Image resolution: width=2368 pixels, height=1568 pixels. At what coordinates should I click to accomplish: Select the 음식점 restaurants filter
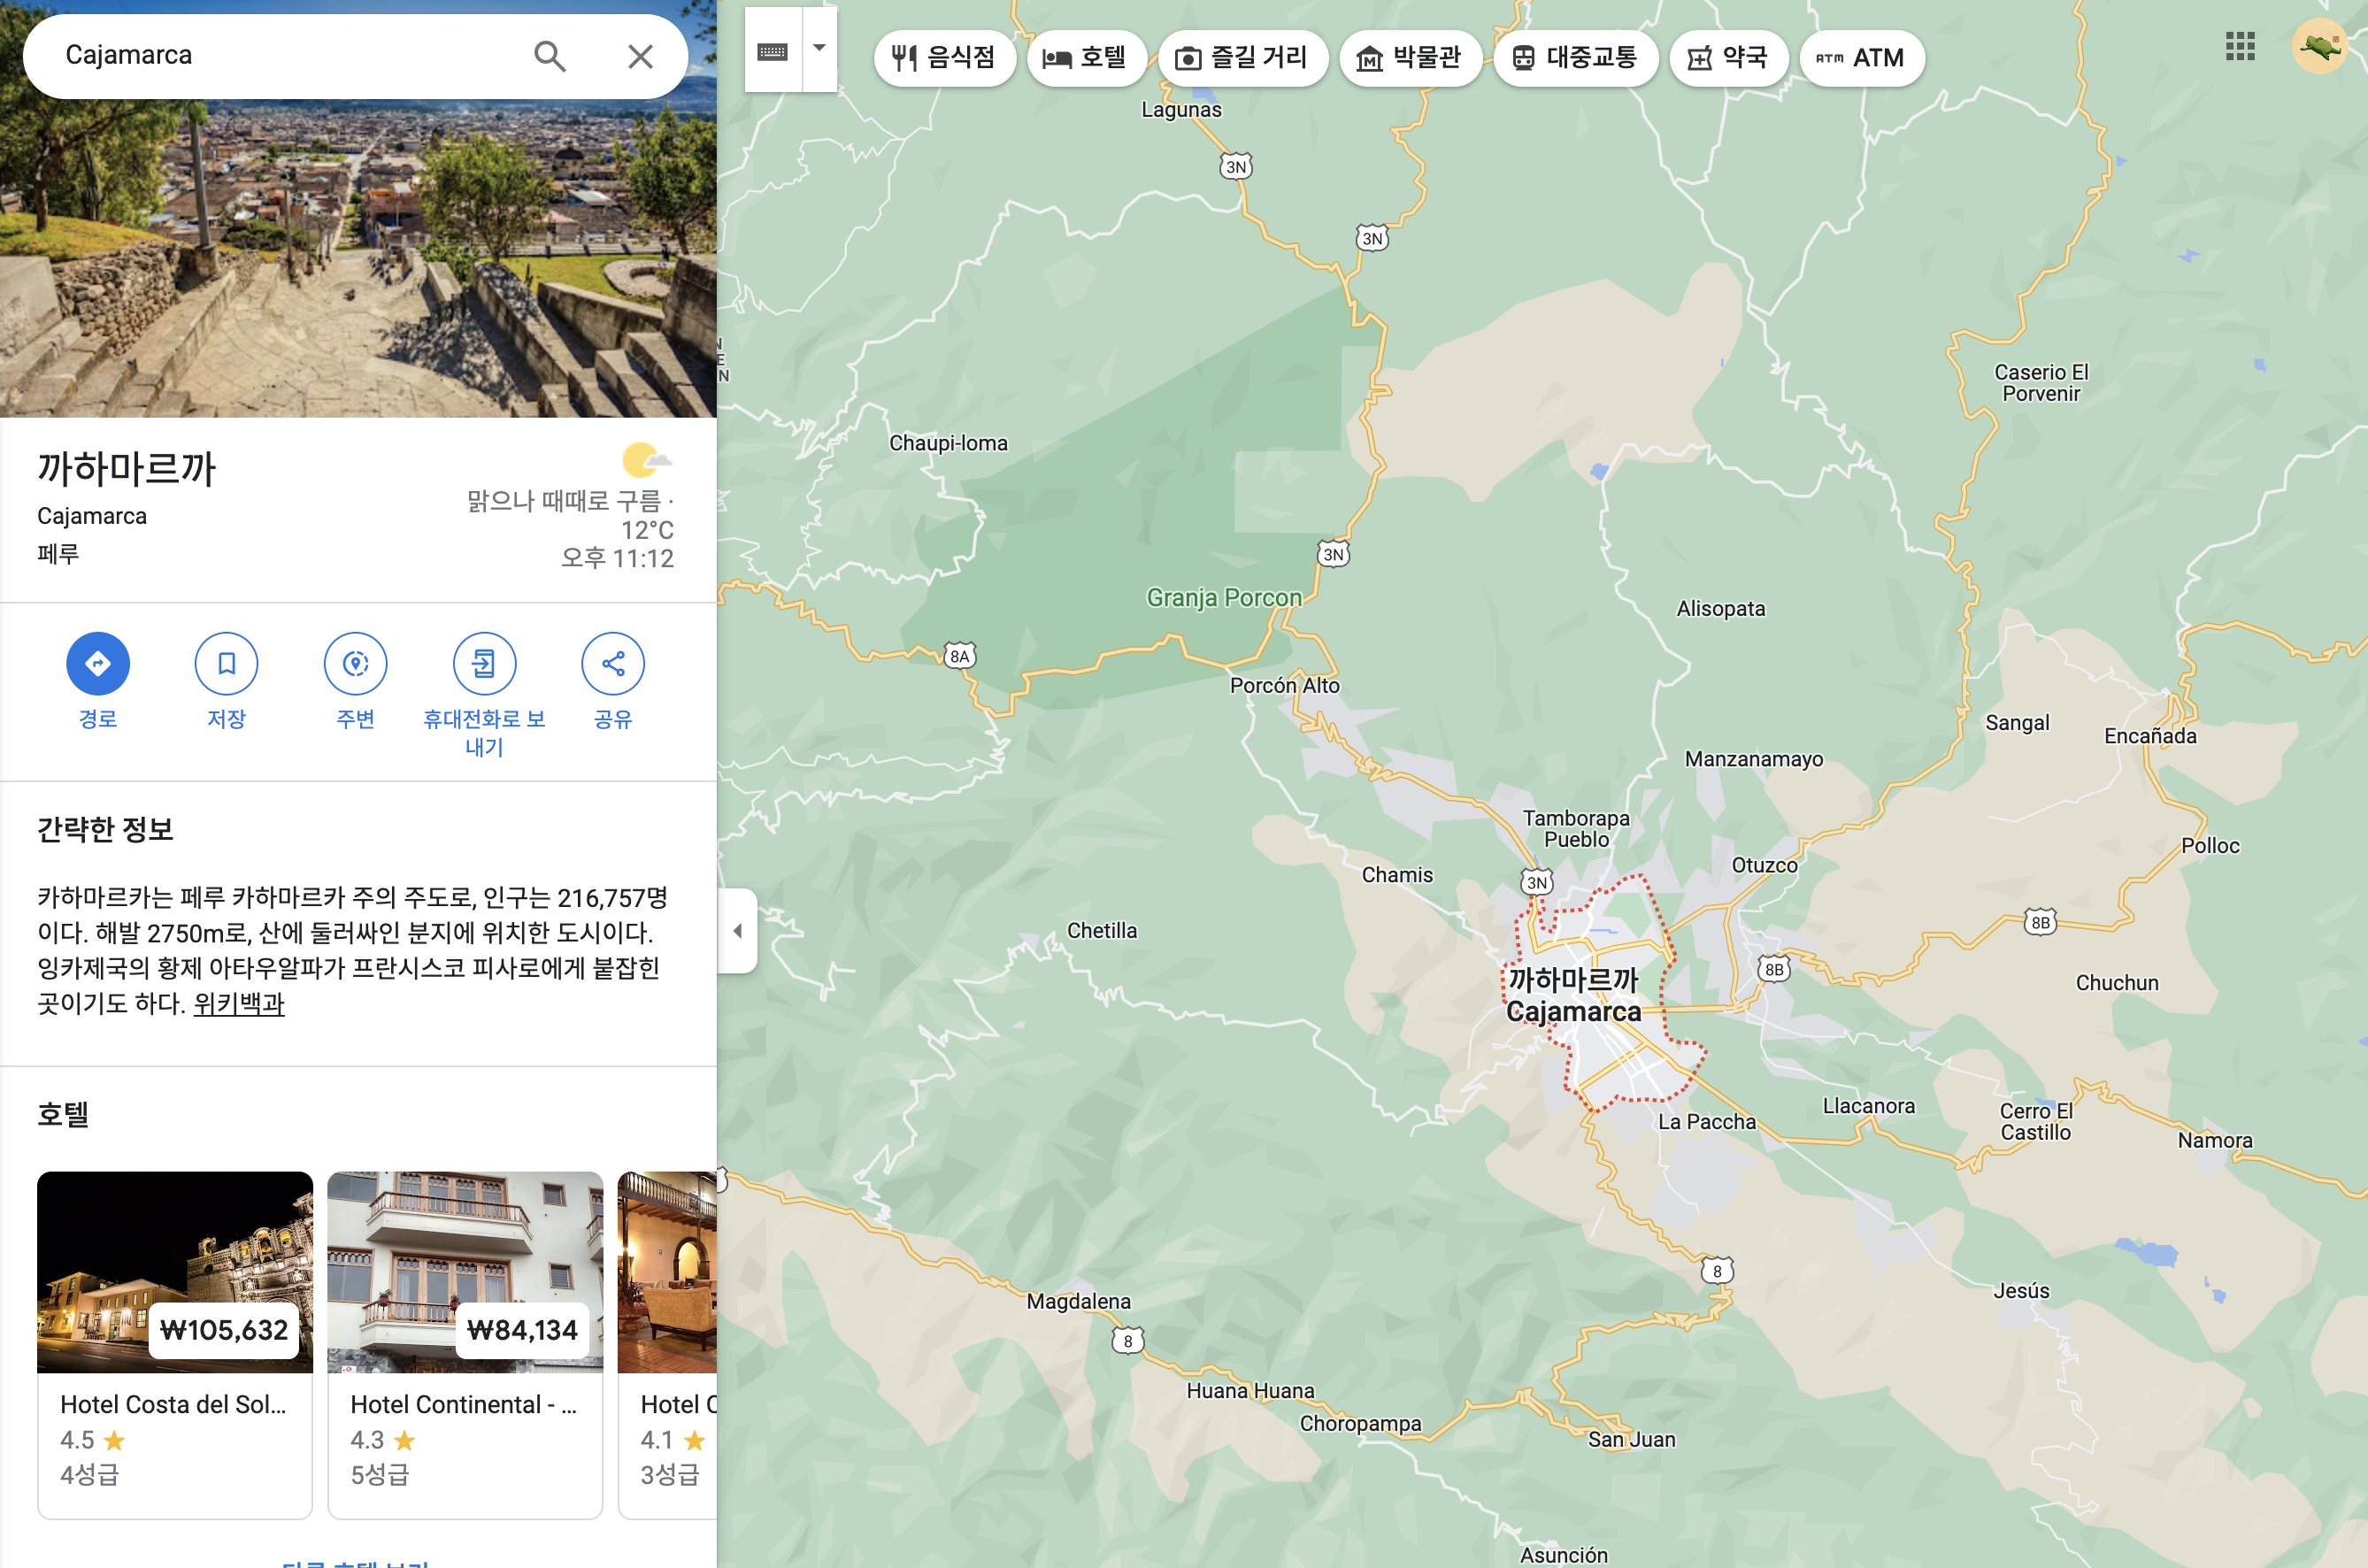click(944, 58)
